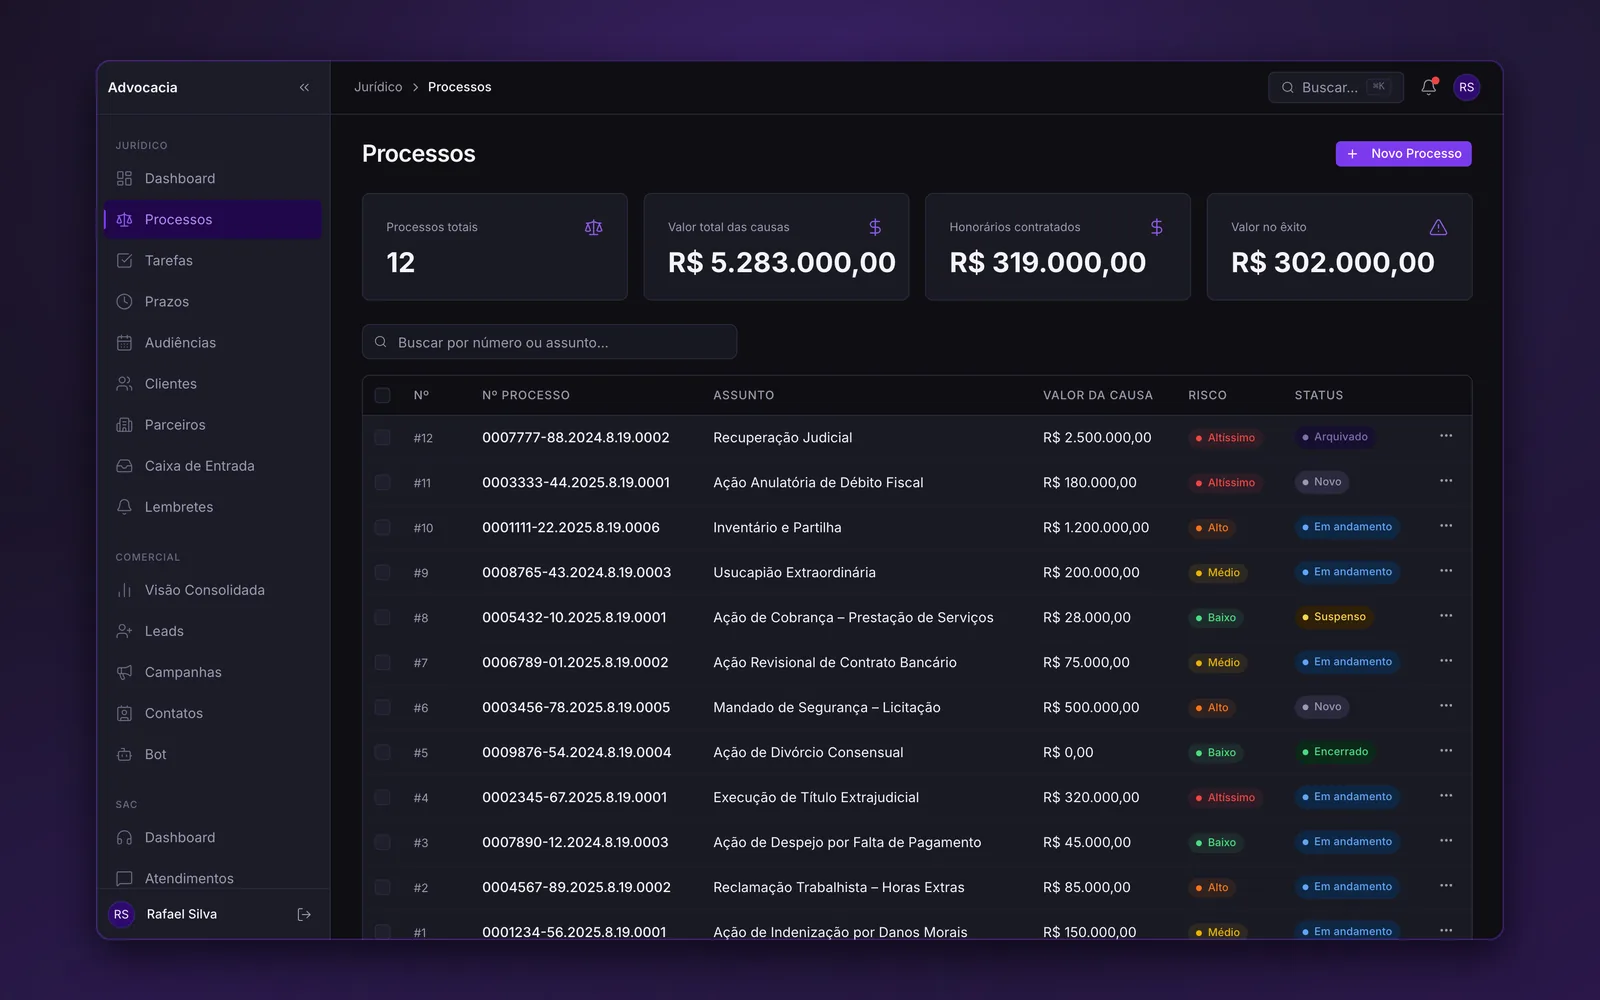Click the Encerrado status badge

(1334, 752)
